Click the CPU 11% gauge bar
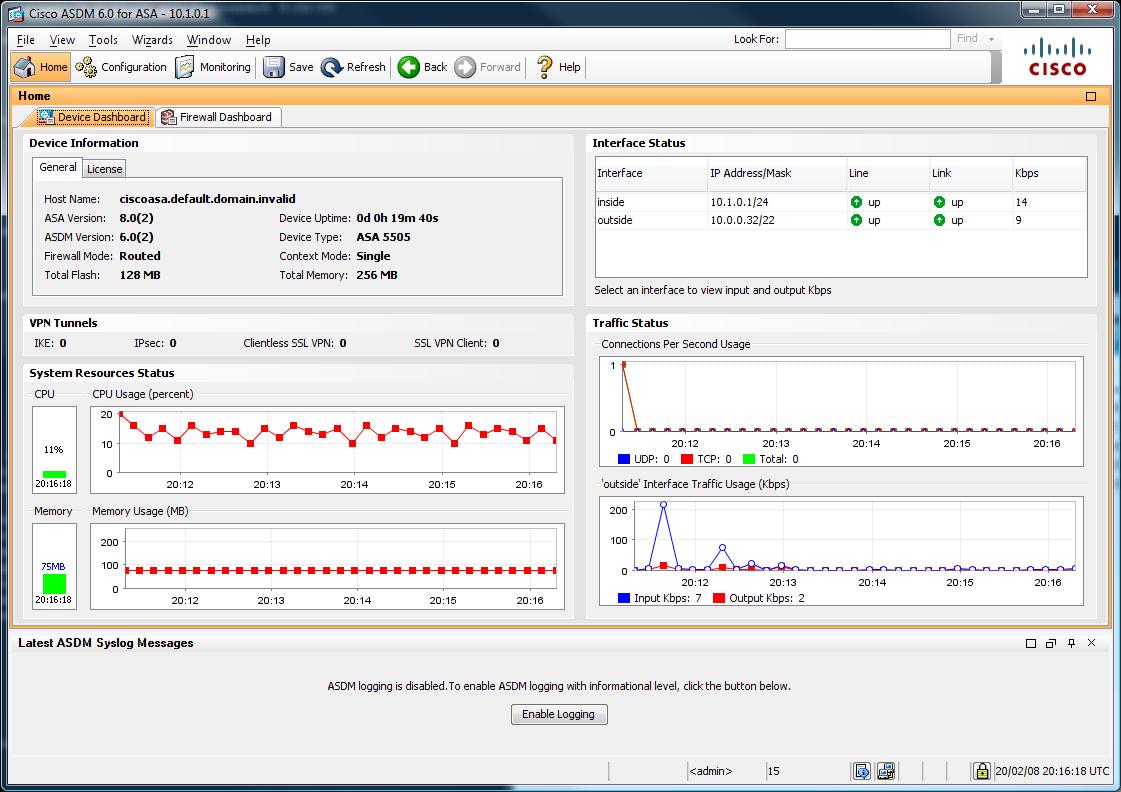The image size is (1121, 792). pos(54,474)
